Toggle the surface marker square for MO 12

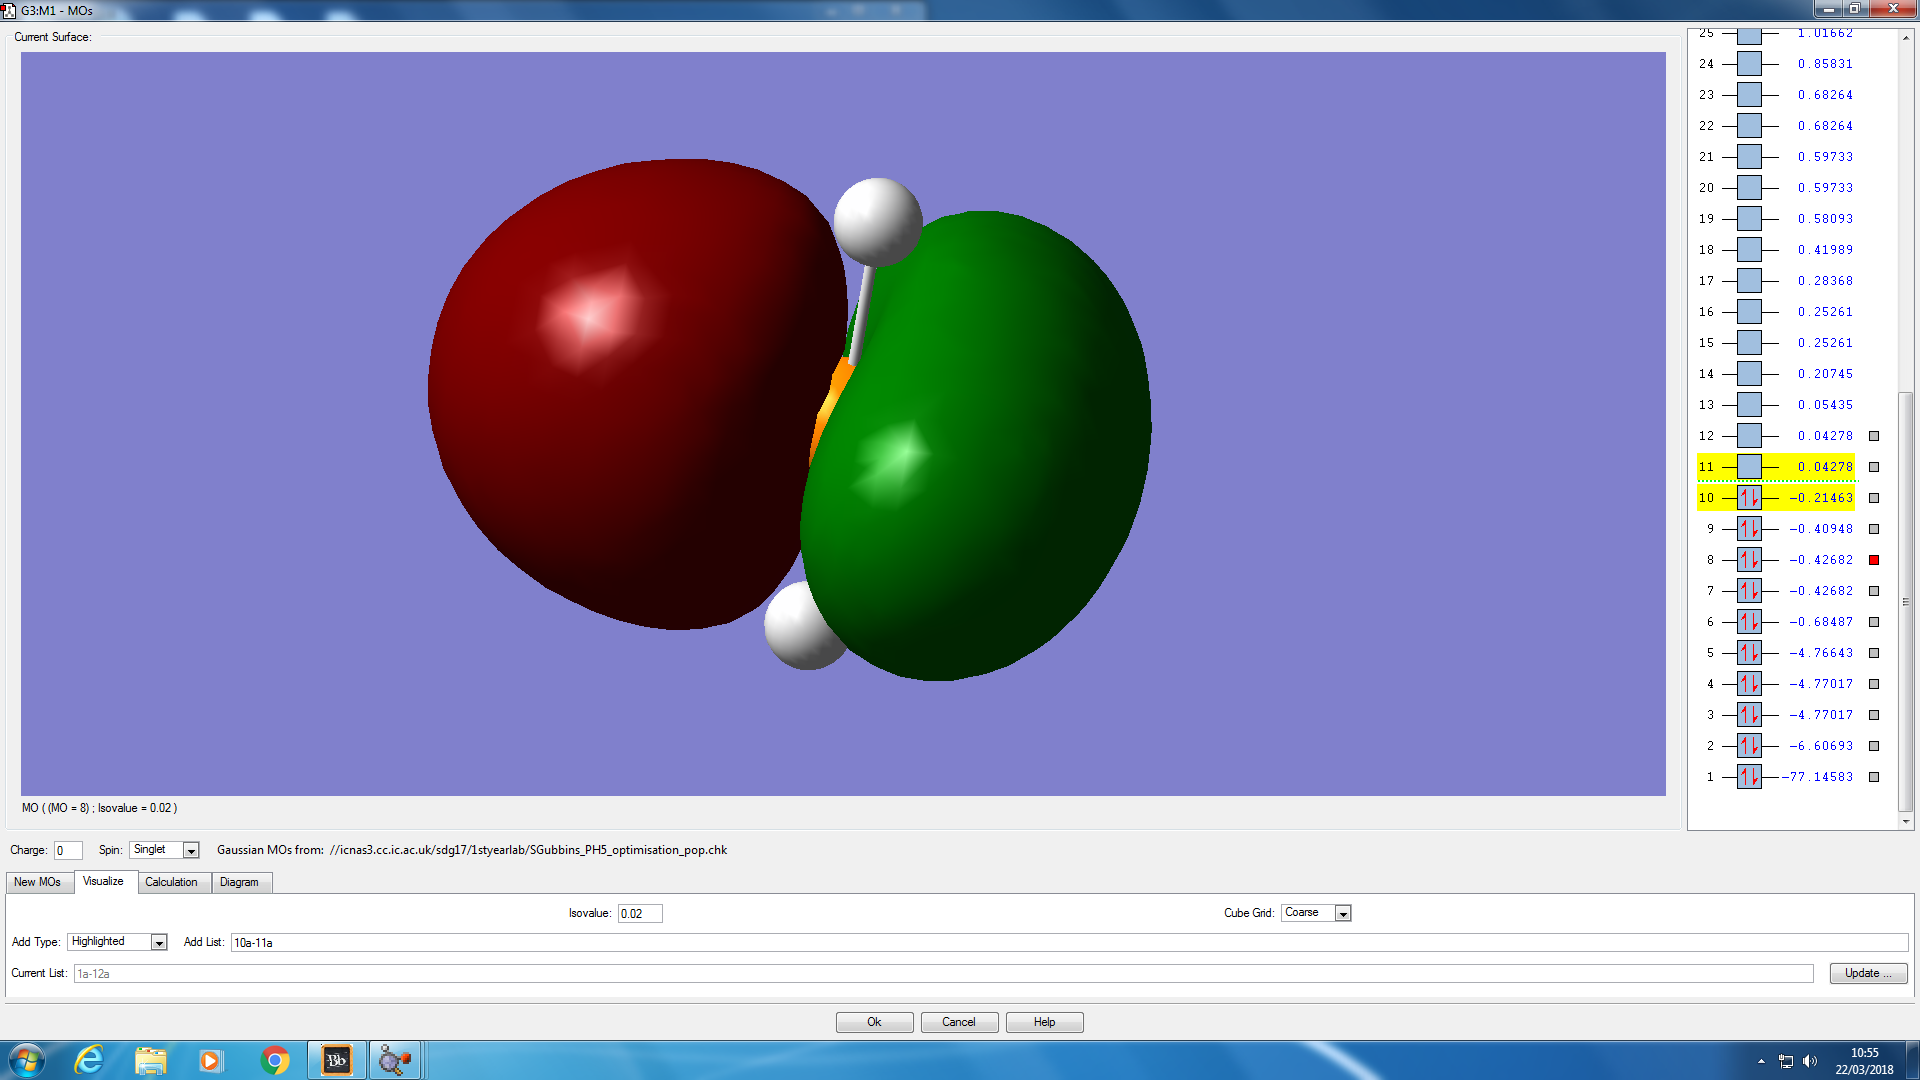[x=1874, y=436]
